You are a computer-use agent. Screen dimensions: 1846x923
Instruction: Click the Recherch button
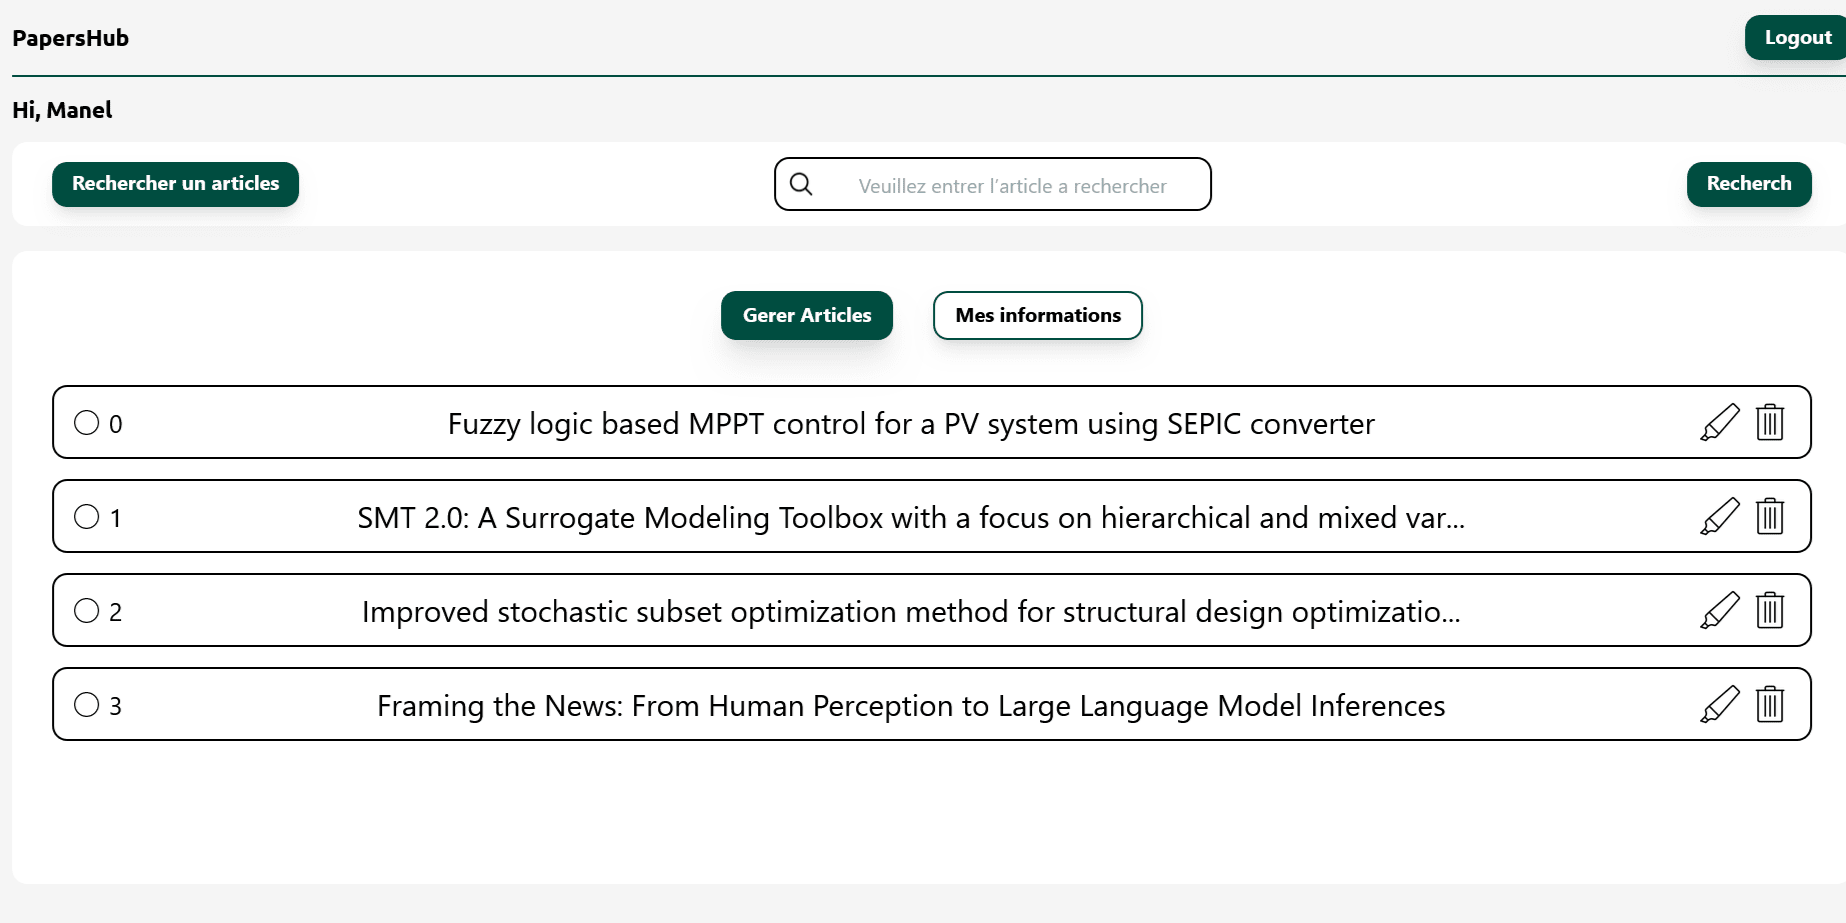point(1749,184)
